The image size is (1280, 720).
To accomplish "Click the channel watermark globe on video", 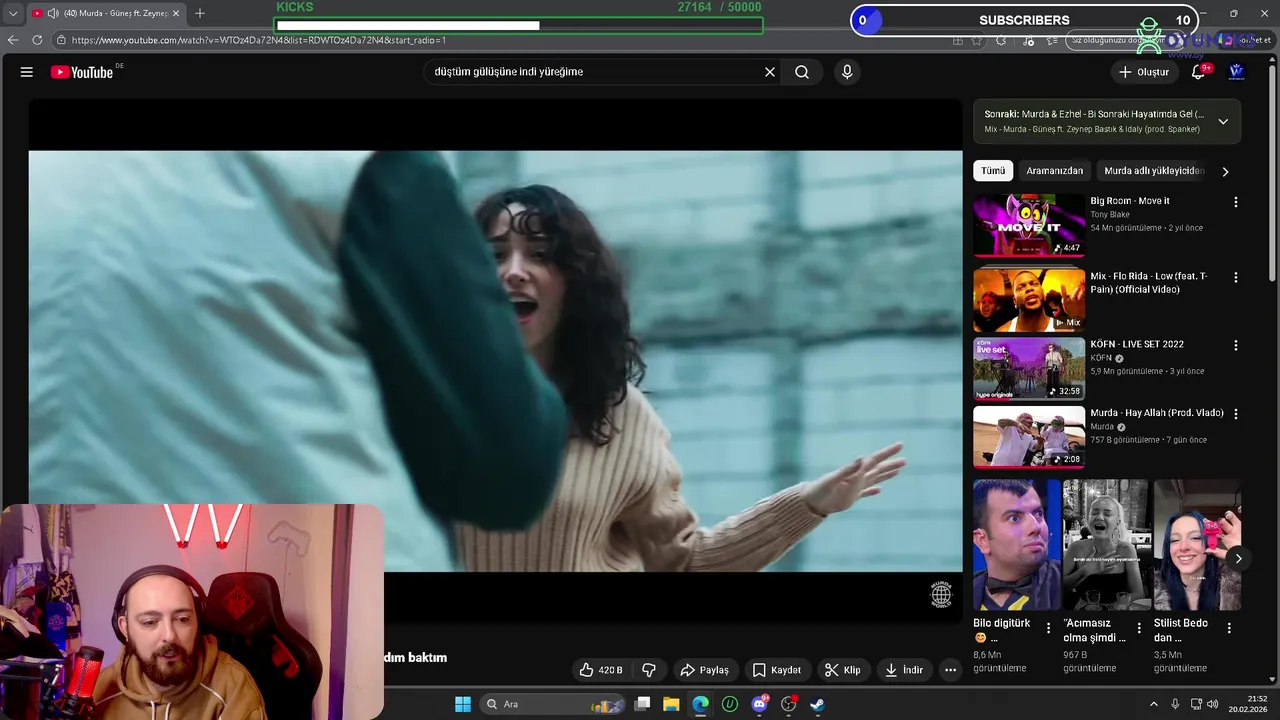I will point(941,595).
